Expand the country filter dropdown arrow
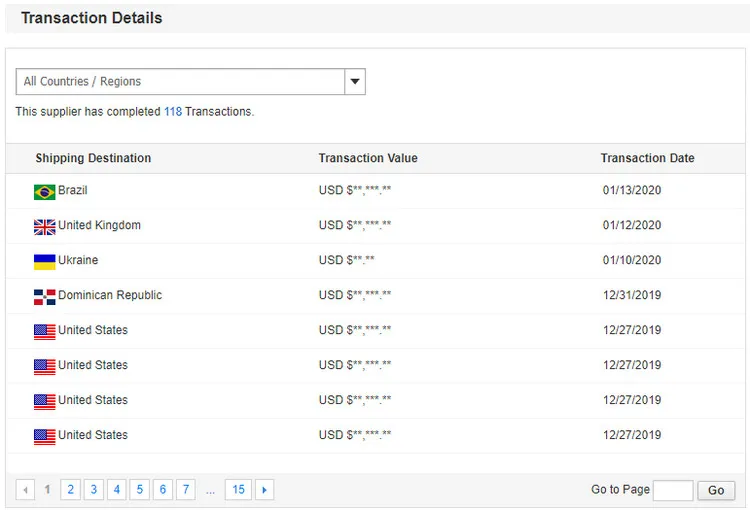This screenshot has height=510, width=750. pos(355,82)
